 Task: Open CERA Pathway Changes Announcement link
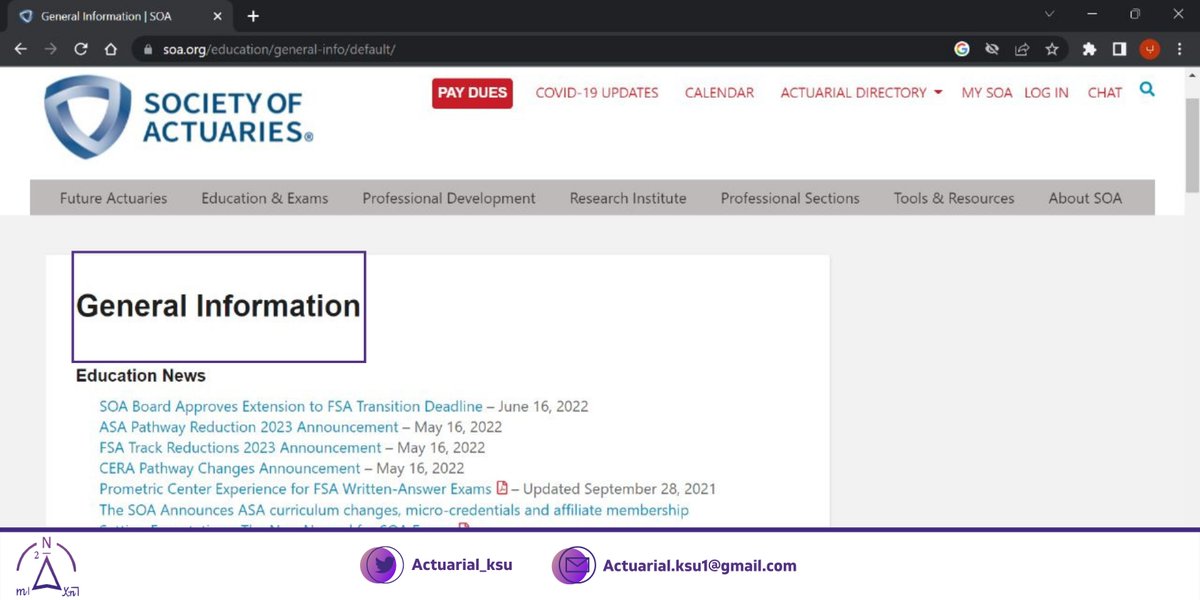(230, 468)
